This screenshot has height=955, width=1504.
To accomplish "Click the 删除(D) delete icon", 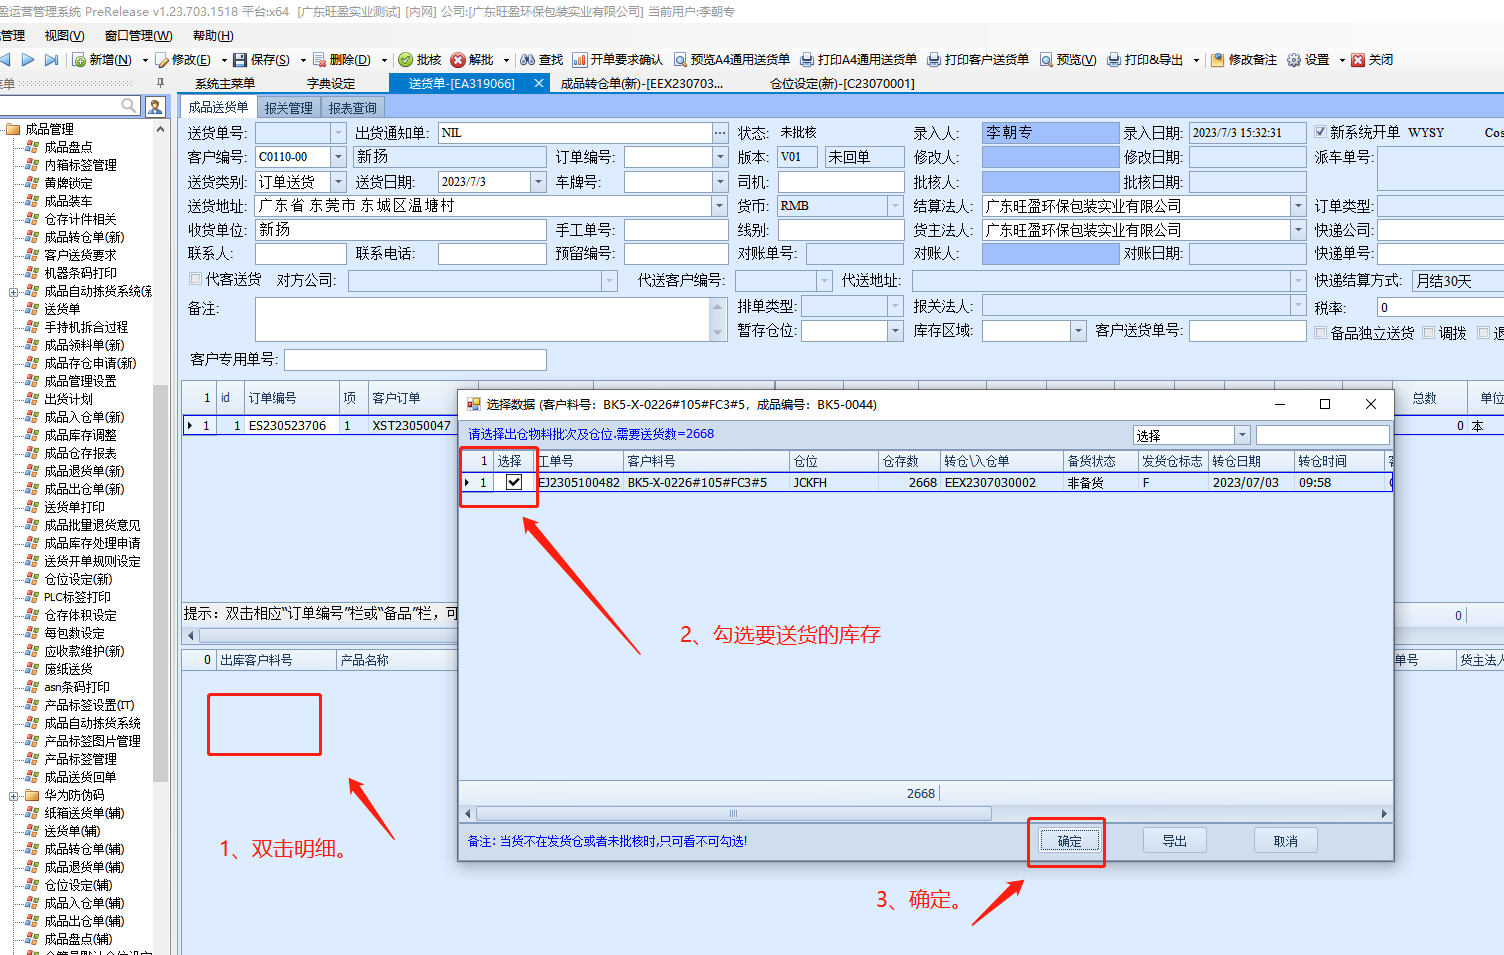I will pos(319,60).
